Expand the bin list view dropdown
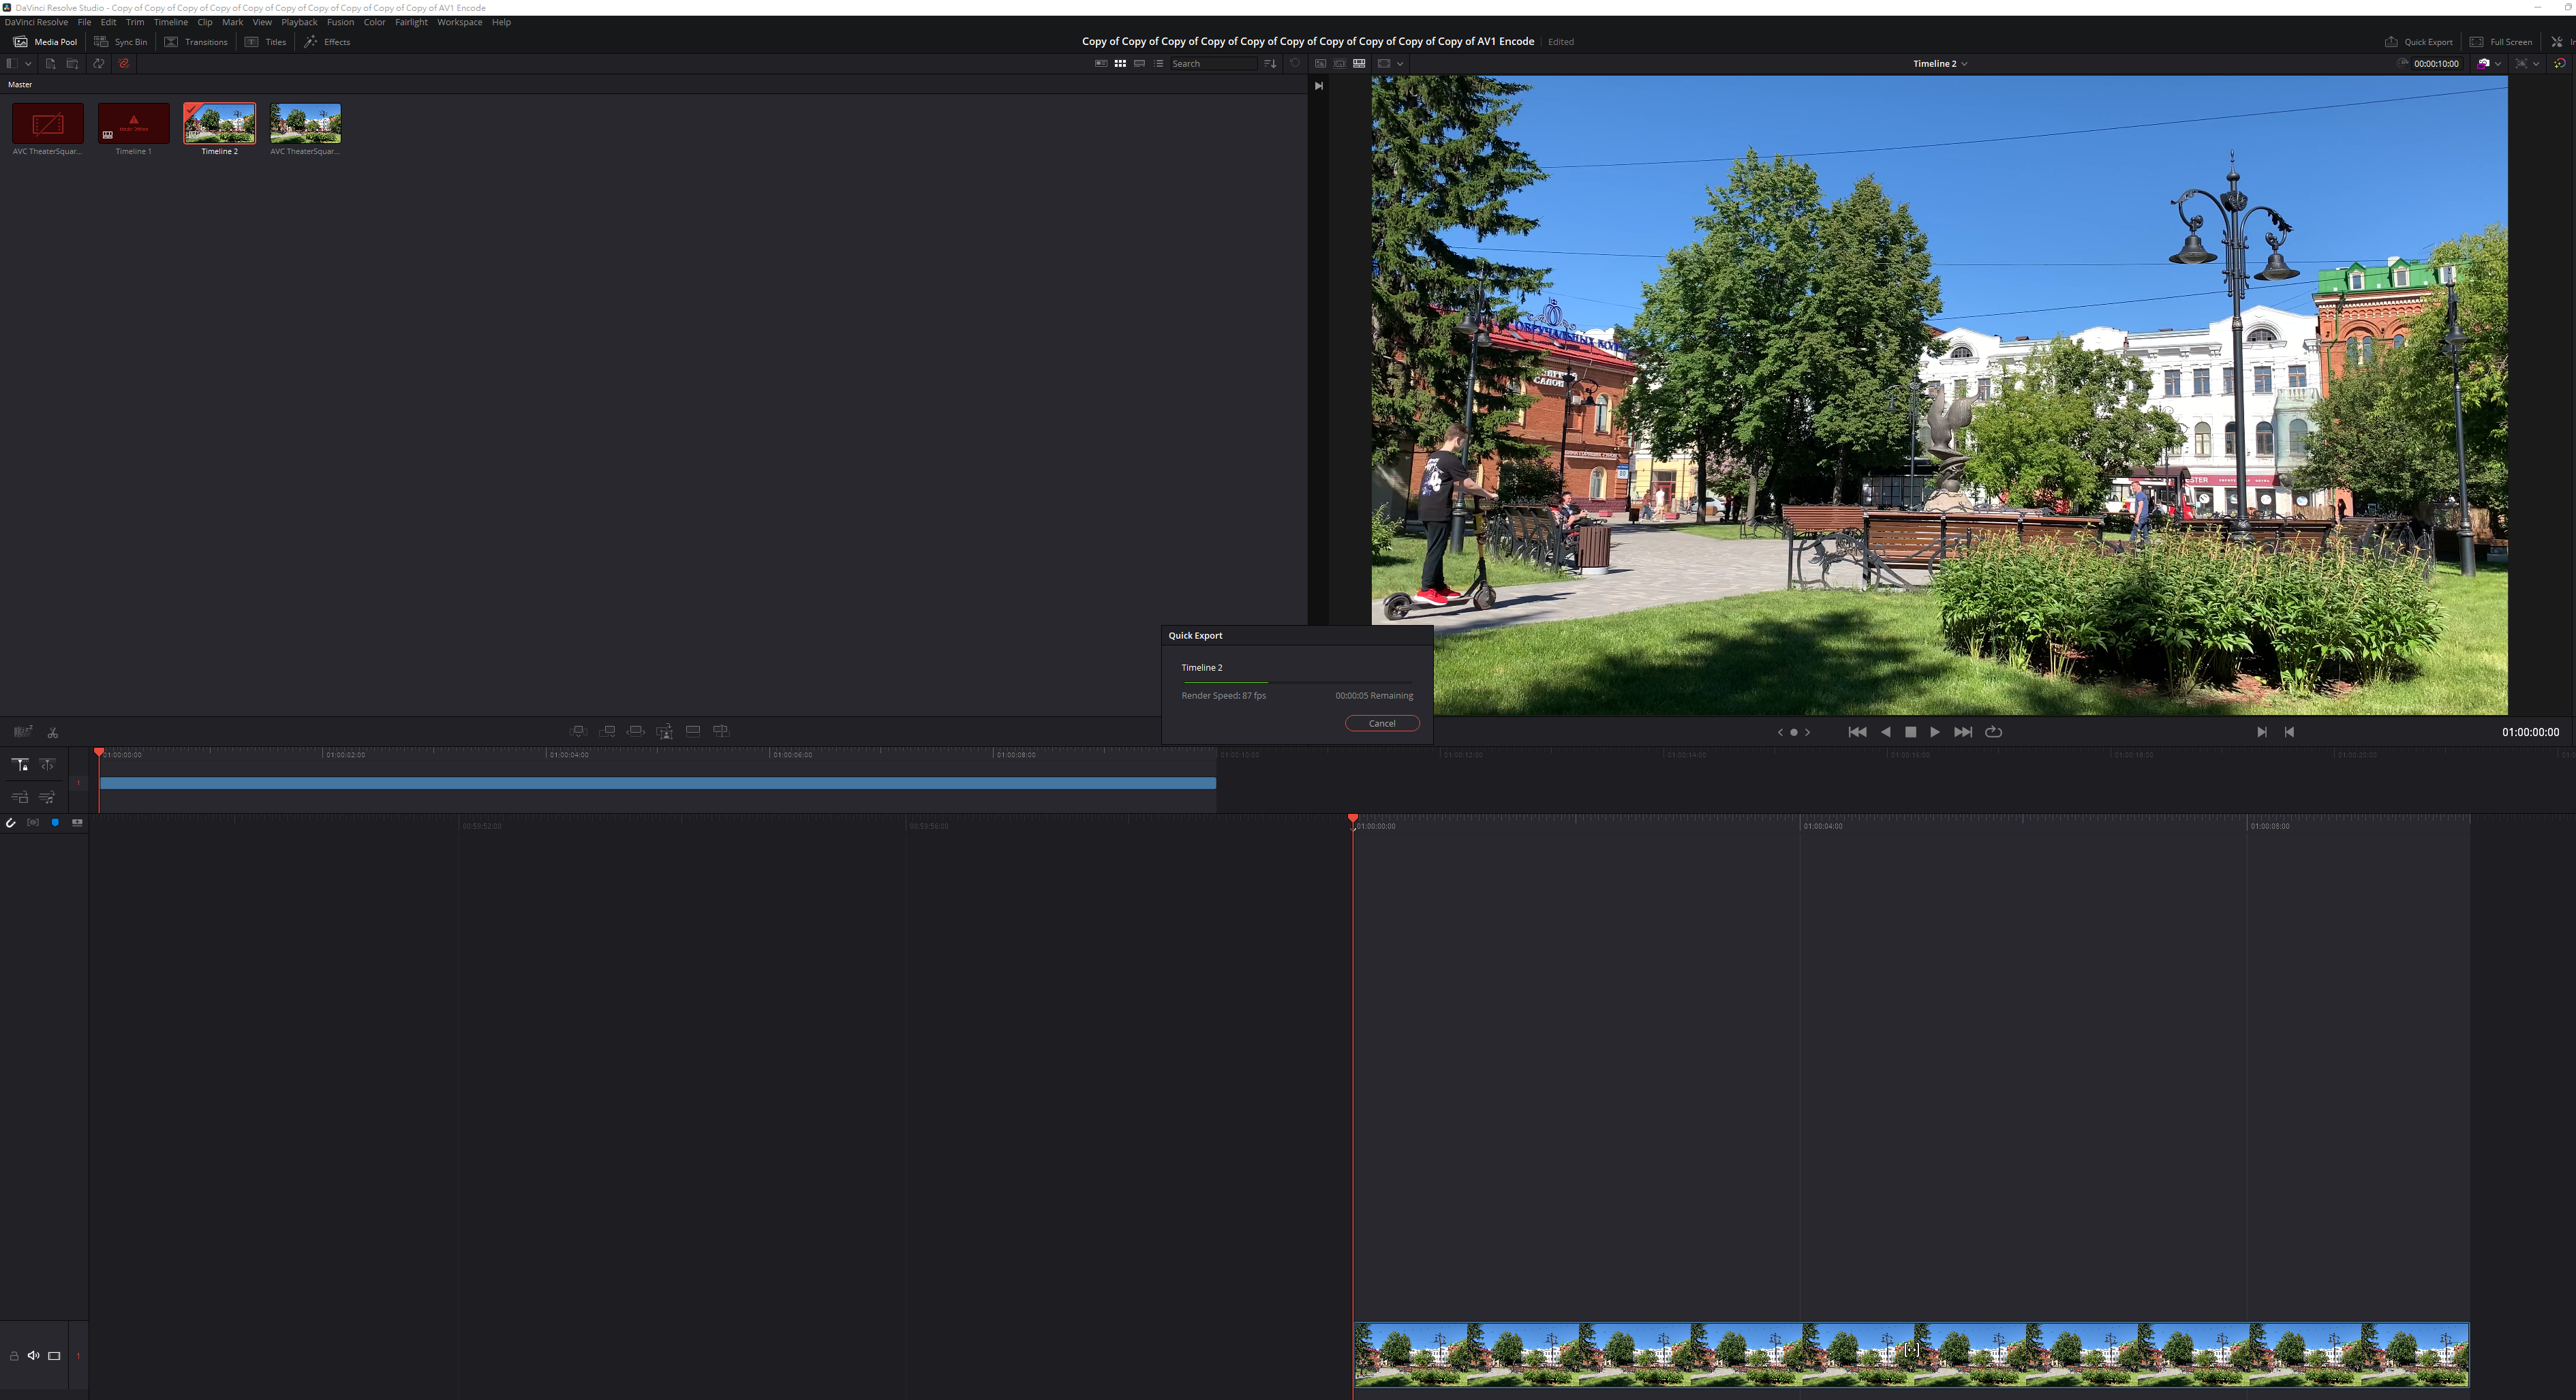Viewport: 2576px width, 1400px height. (28, 64)
